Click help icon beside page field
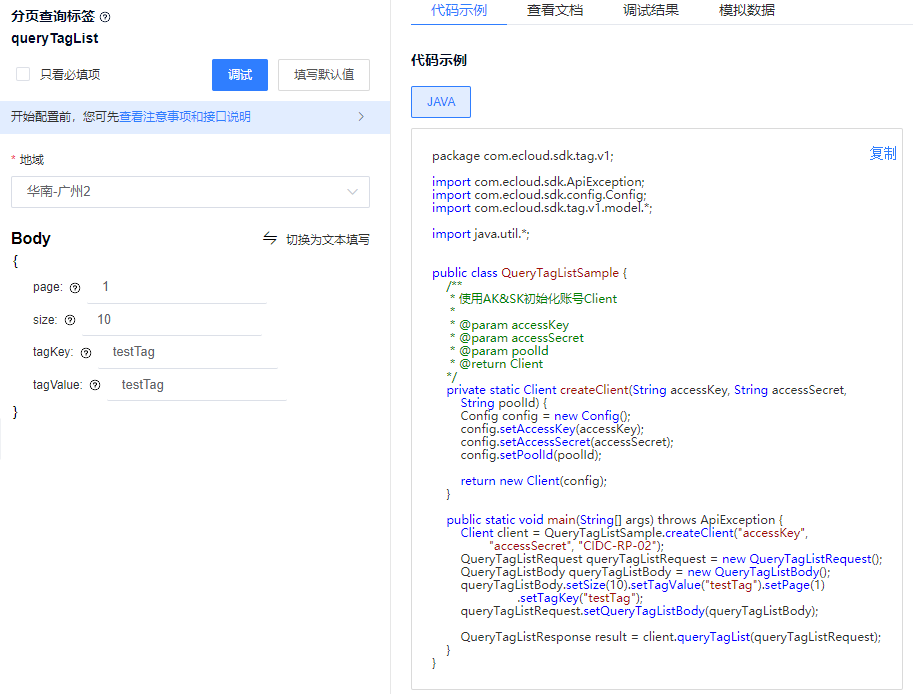The height and width of the screenshot is (694, 913). tap(75, 288)
